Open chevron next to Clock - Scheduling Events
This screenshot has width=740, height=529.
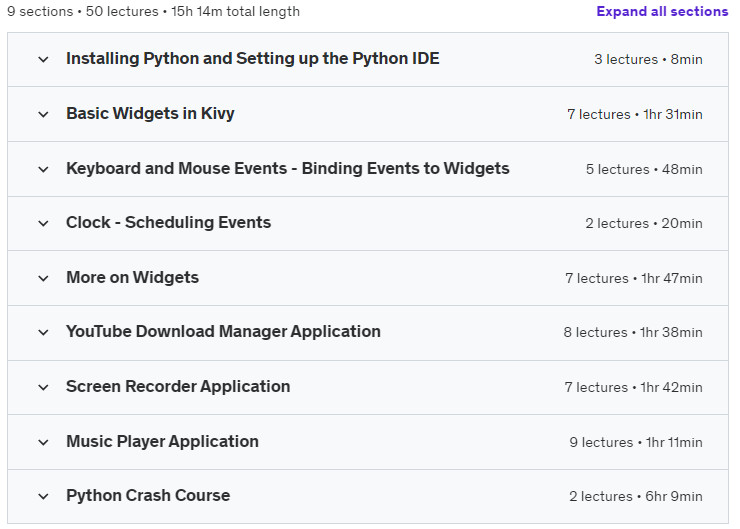click(x=43, y=223)
